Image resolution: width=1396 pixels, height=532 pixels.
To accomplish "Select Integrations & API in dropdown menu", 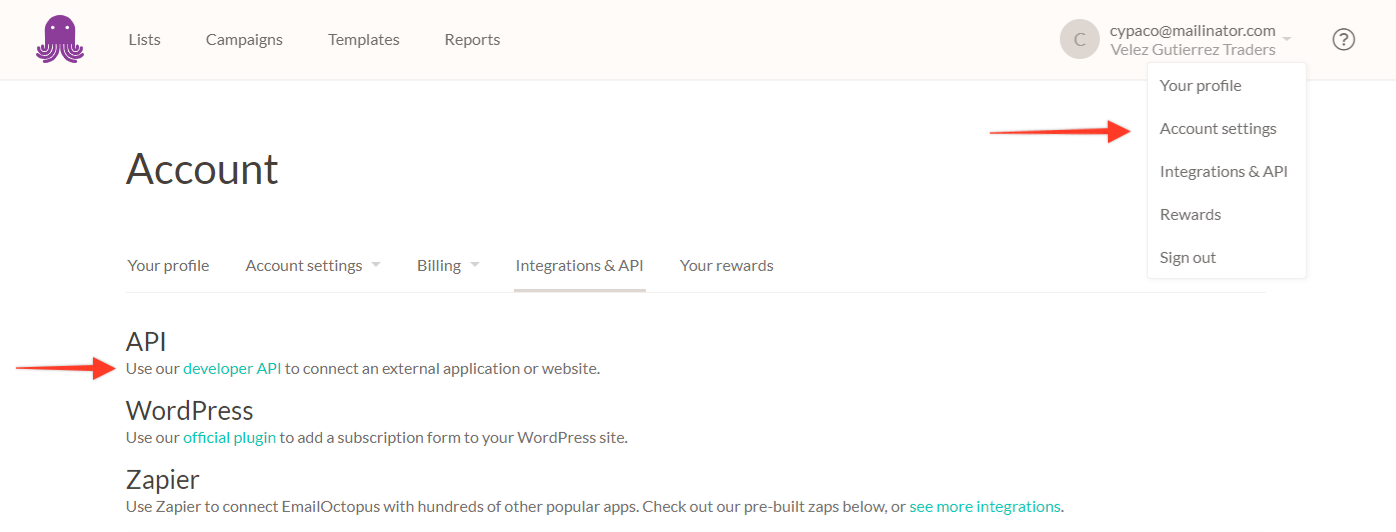I will point(1224,172).
